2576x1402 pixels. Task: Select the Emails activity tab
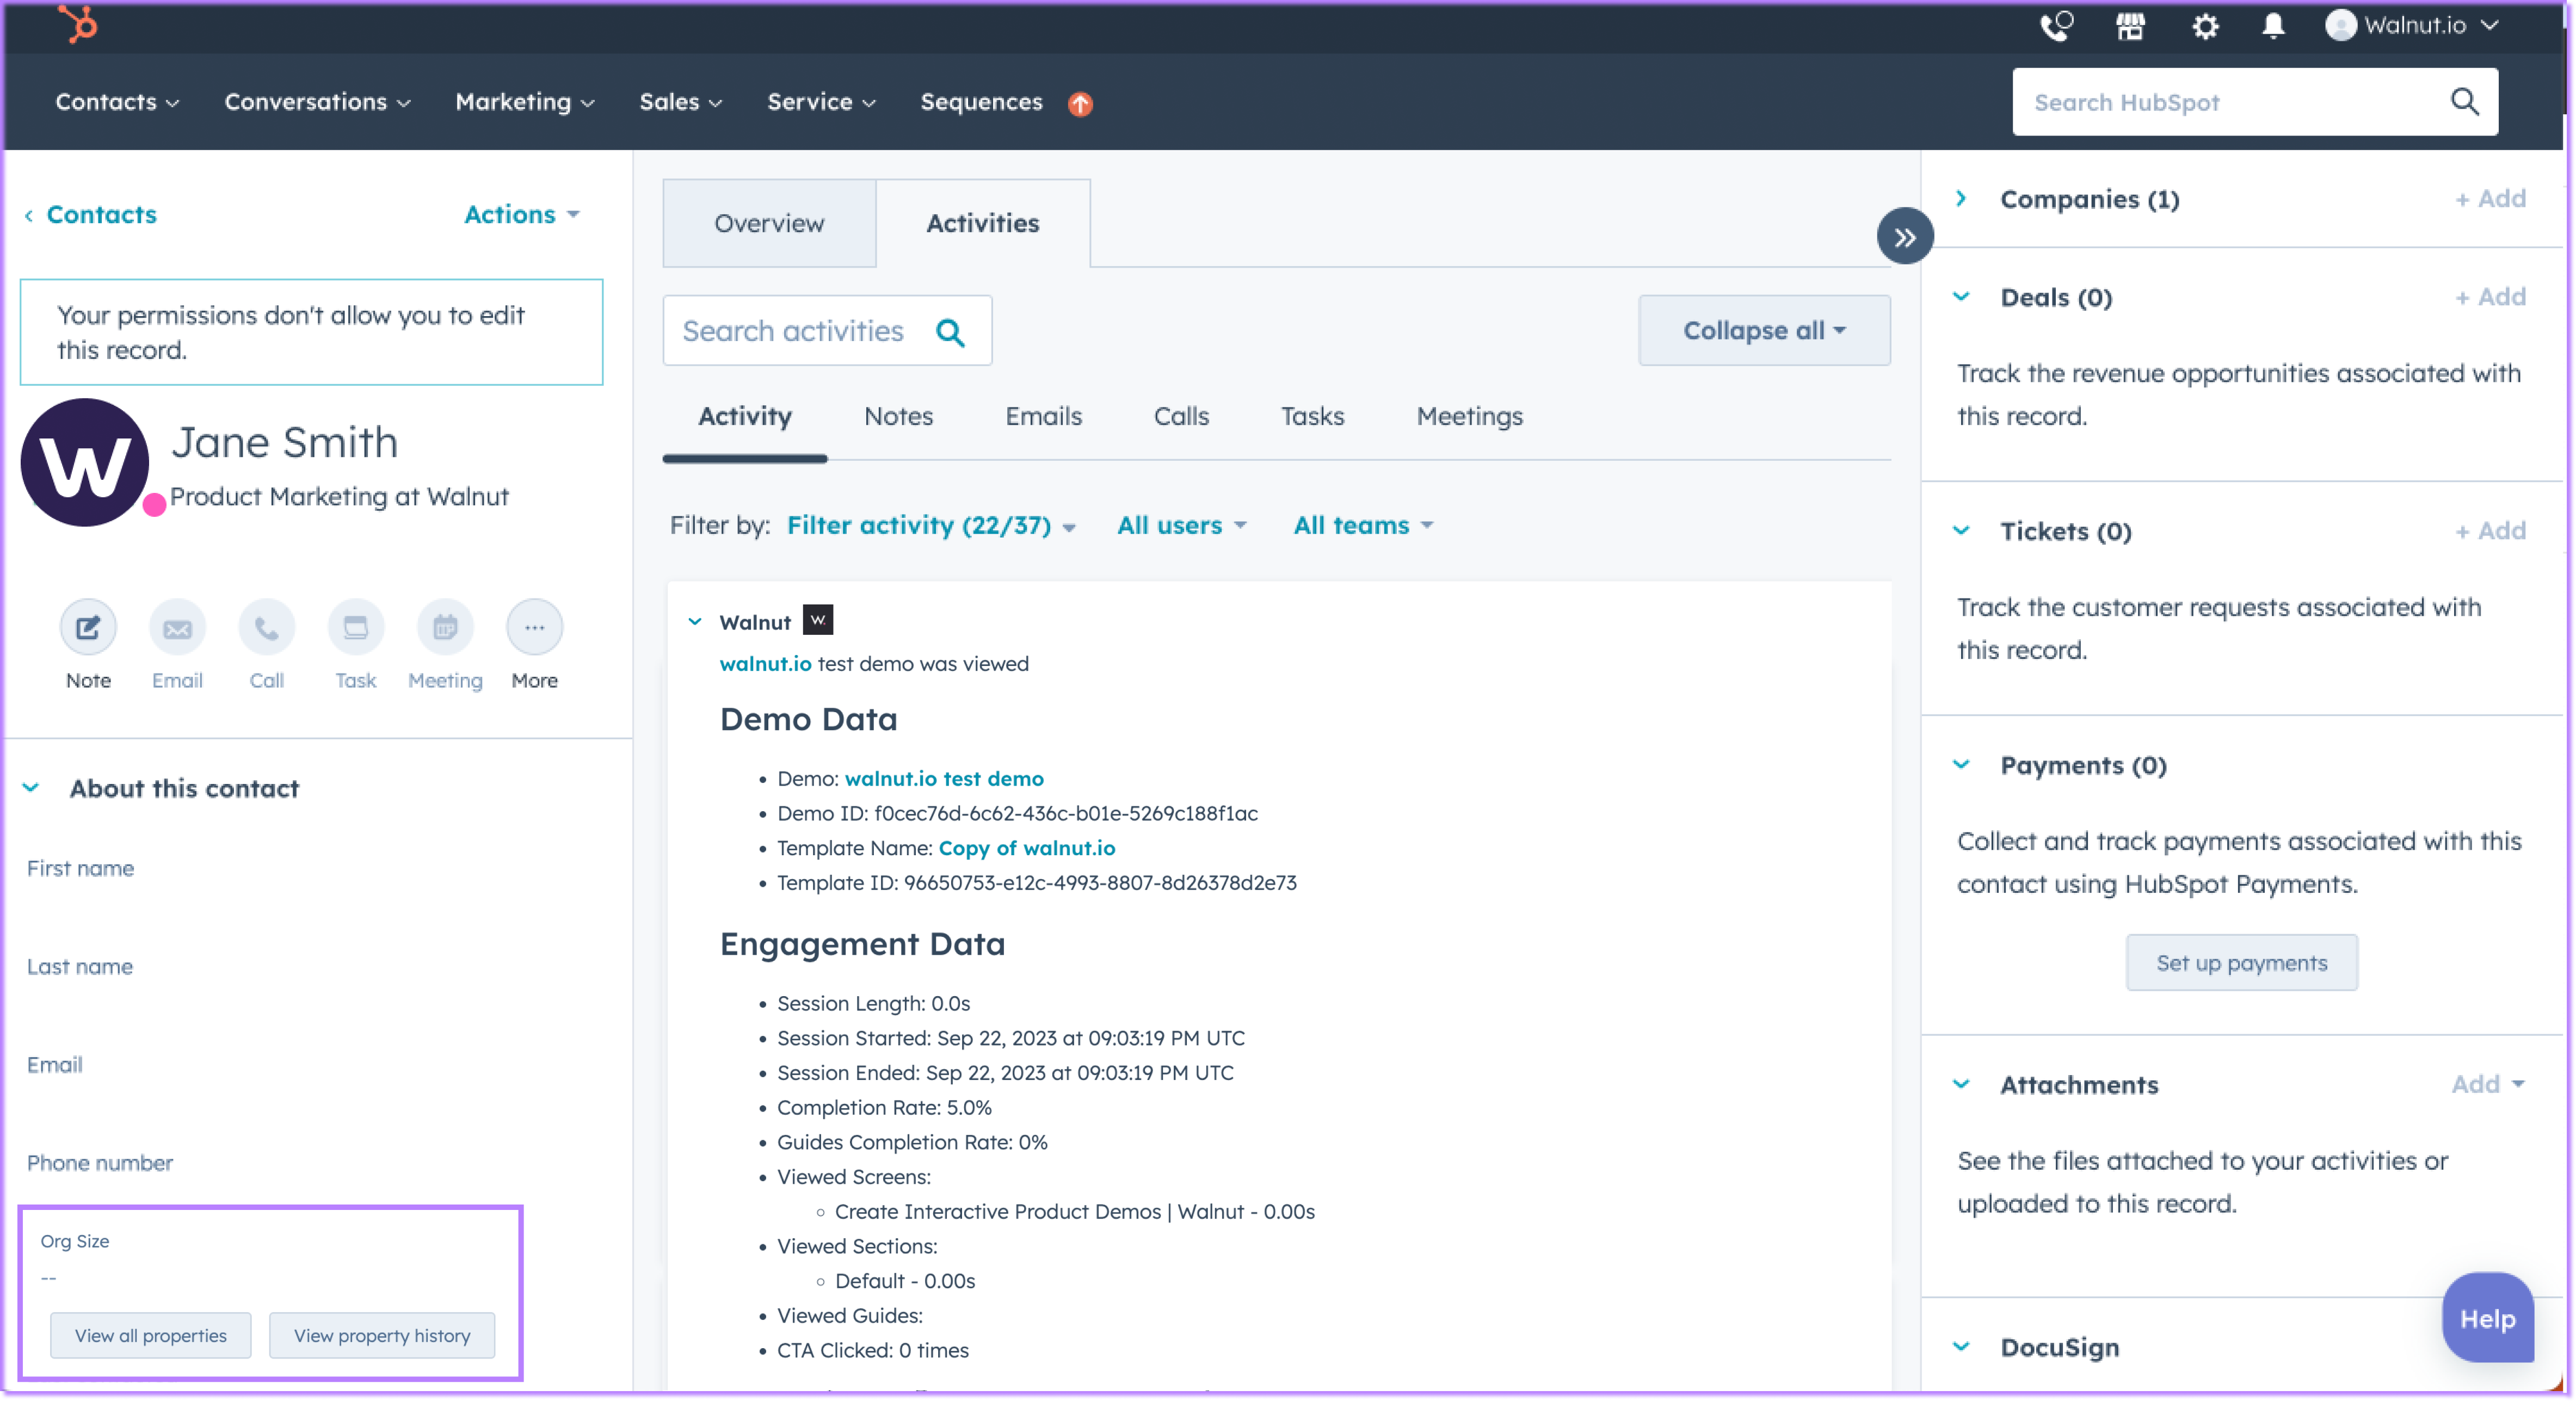1043,416
